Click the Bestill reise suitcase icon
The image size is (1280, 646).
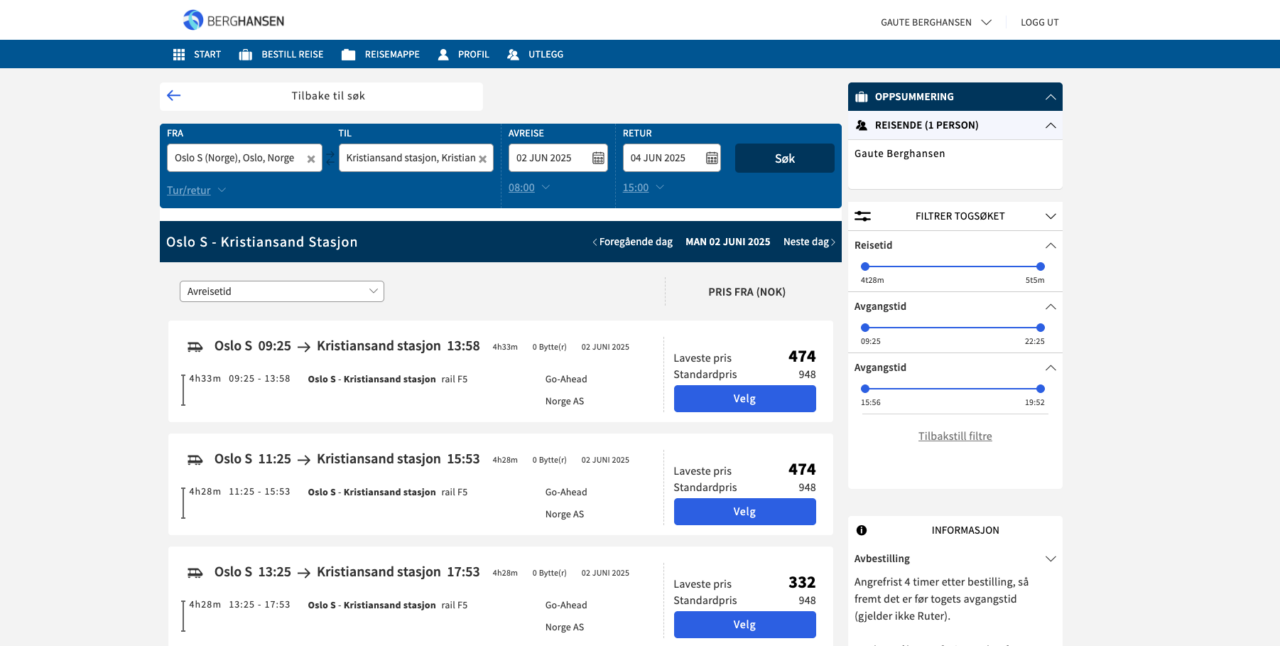click(245, 54)
